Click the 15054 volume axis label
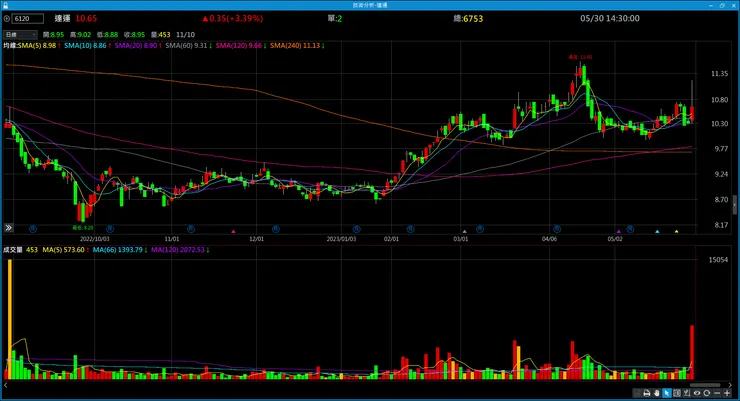740x401 pixels. tap(718, 259)
